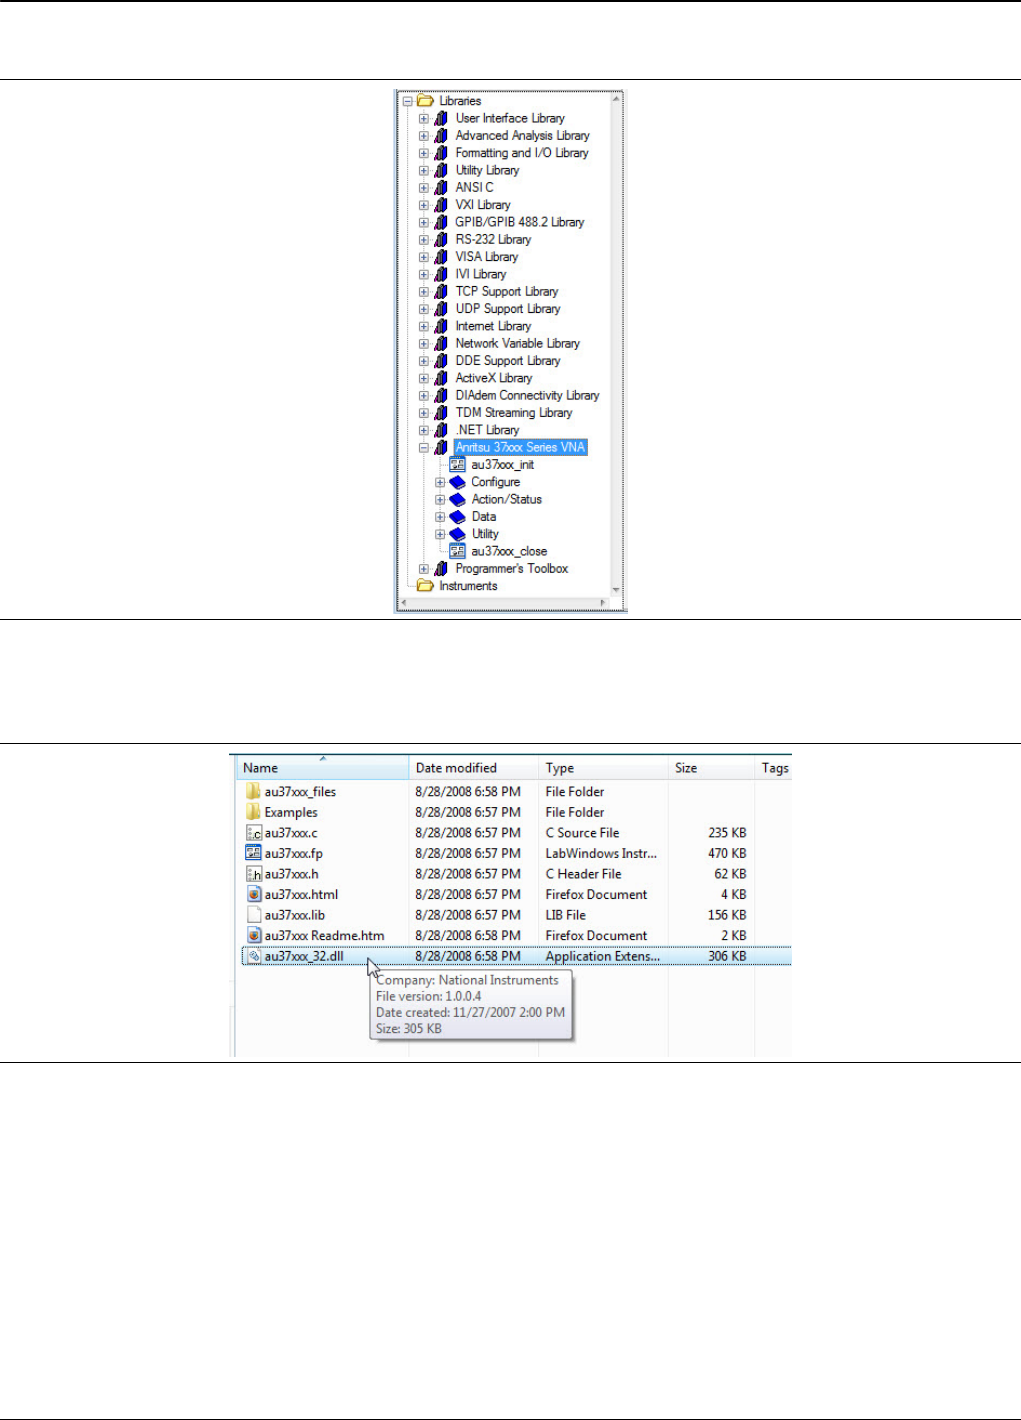Select ActiveX Library in the tree
1021x1420 pixels.
pos(494,378)
